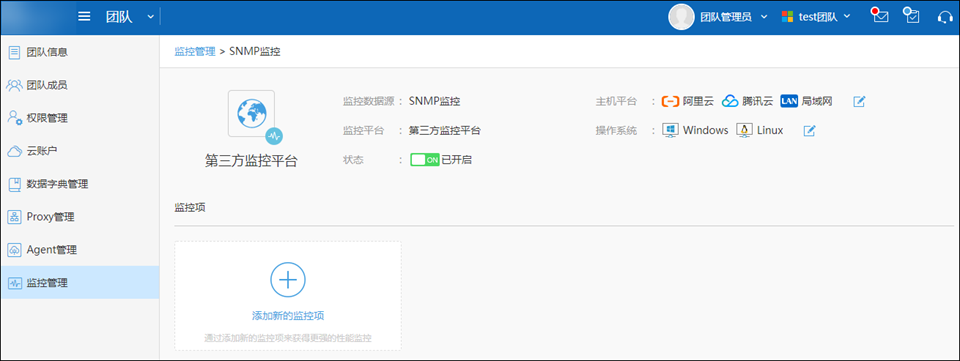Open 团队信息 in the sidebar
This screenshot has height=361, width=960.
80,52
